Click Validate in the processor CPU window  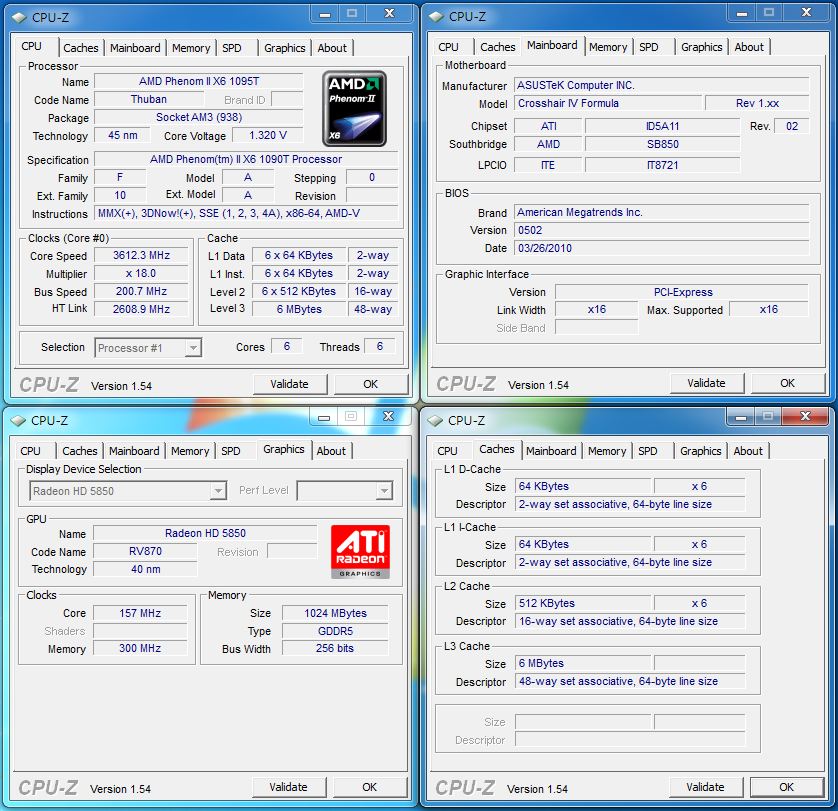tap(289, 384)
